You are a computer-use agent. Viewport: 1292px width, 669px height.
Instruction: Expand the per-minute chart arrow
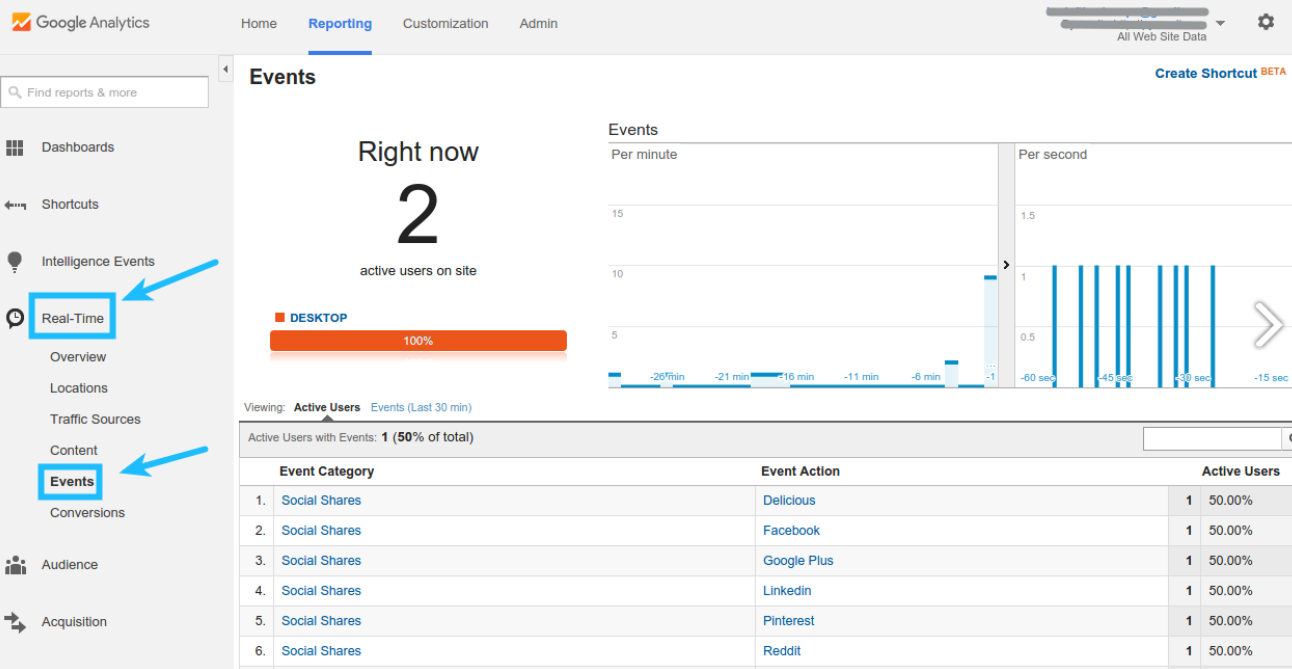pyautogui.click(x=1006, y=265)
